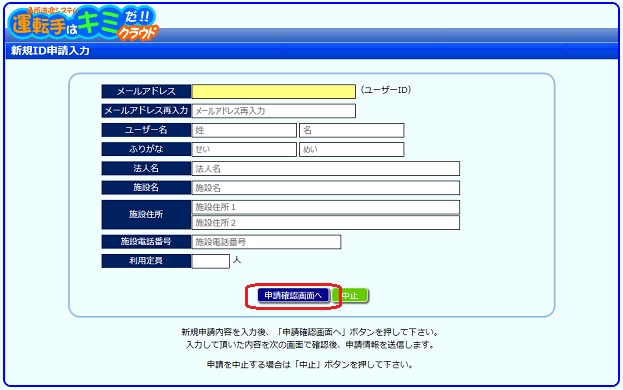Click the 施設電話番号 label cell
This screenshot has height=390, width=623.
[x=146, y=242]
